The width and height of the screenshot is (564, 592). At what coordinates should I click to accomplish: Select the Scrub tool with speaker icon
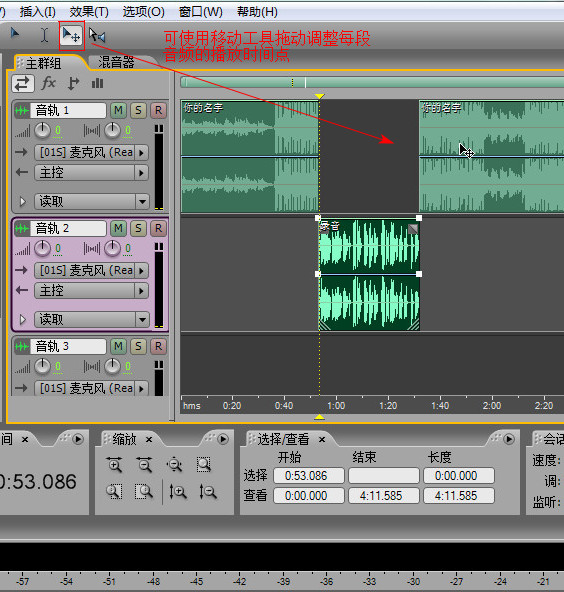(x=97, y=35)
